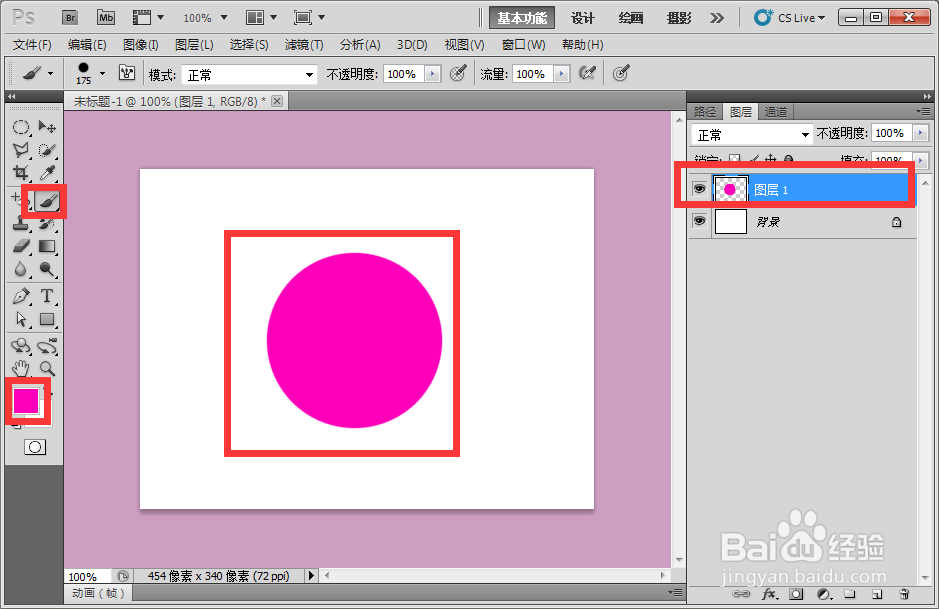This screenshot has width=939, height=609.
Task: Select 基本功能 workspace button
Action: click(522, 18)
